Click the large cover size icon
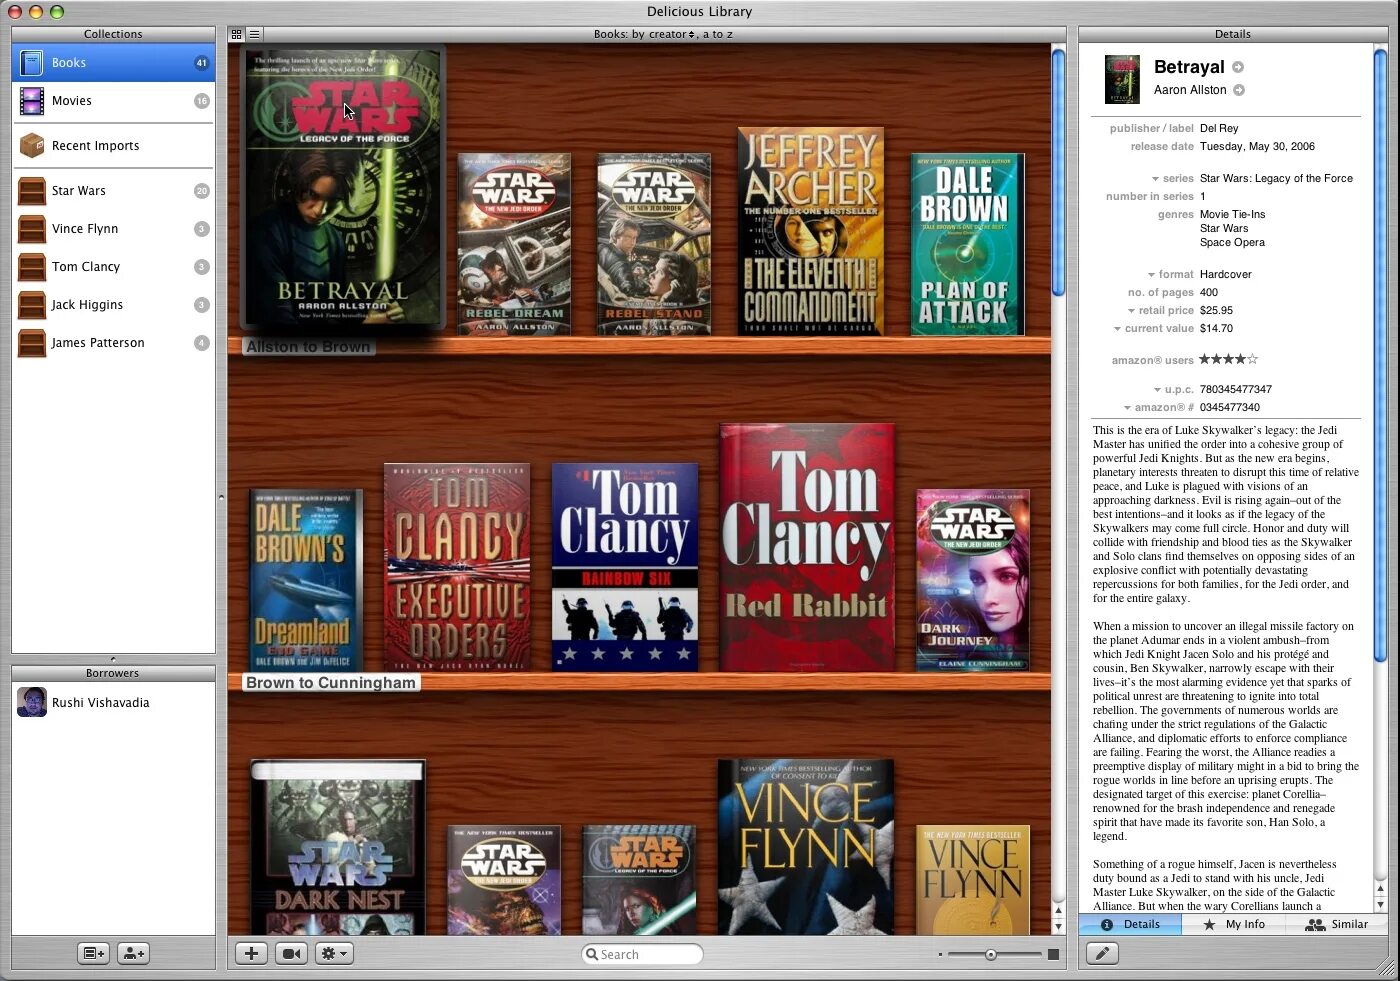Screen dimensions: 1400x981 (1053, 955)
